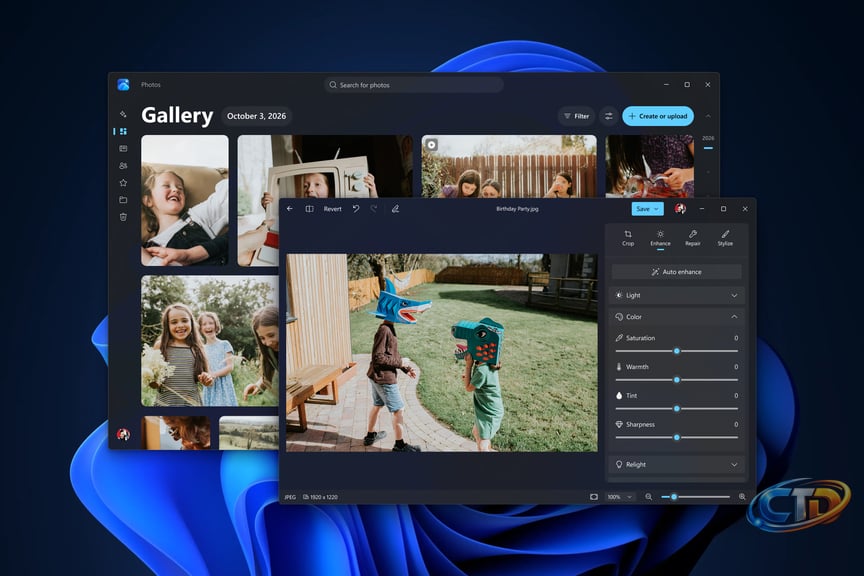Click Revert in the editor toolbar

(332, 209)
